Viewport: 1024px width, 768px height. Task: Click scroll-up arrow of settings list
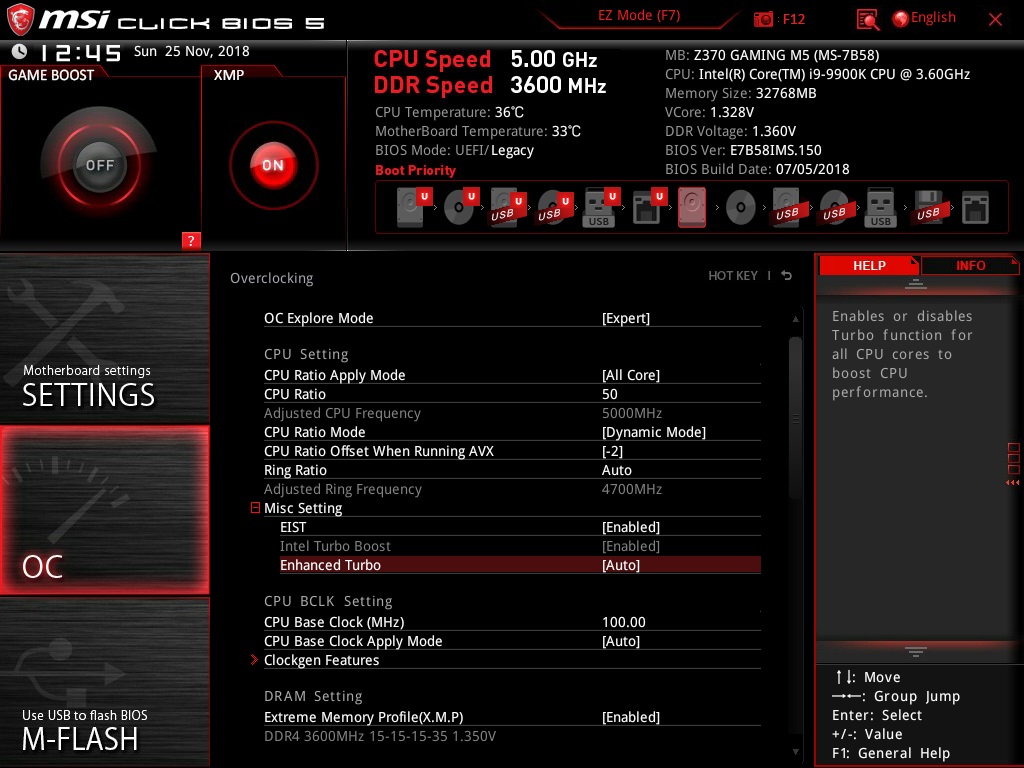[795, 319]
